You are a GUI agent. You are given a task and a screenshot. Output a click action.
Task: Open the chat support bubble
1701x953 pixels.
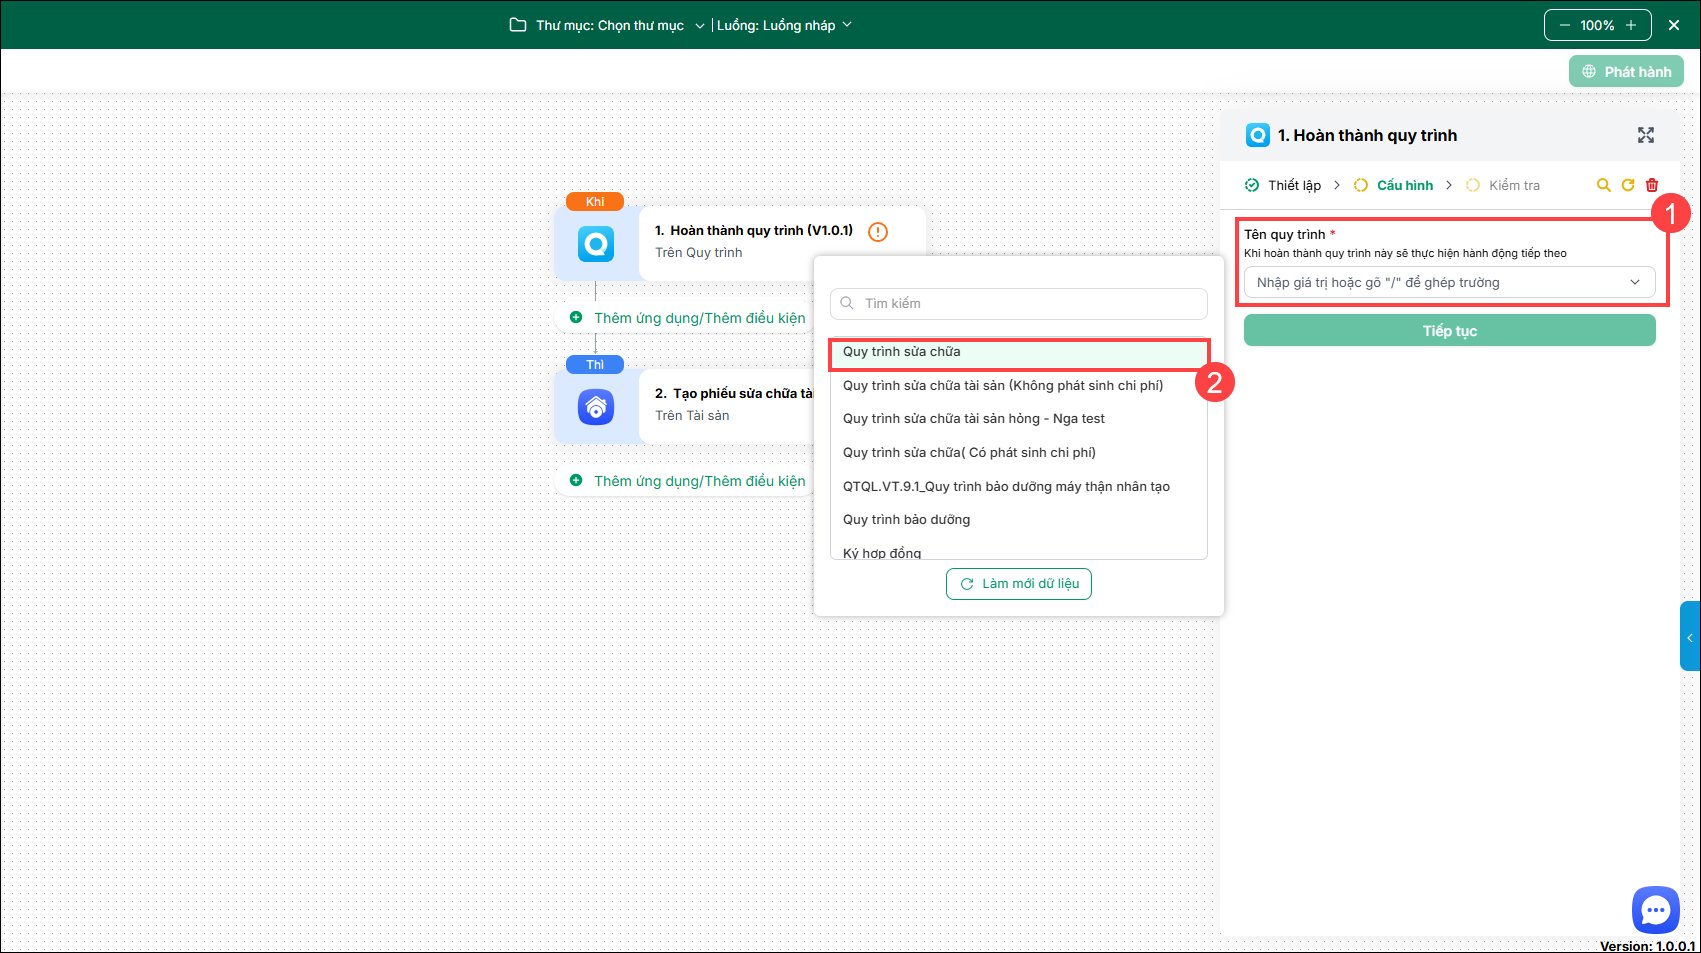[1655, 909]
